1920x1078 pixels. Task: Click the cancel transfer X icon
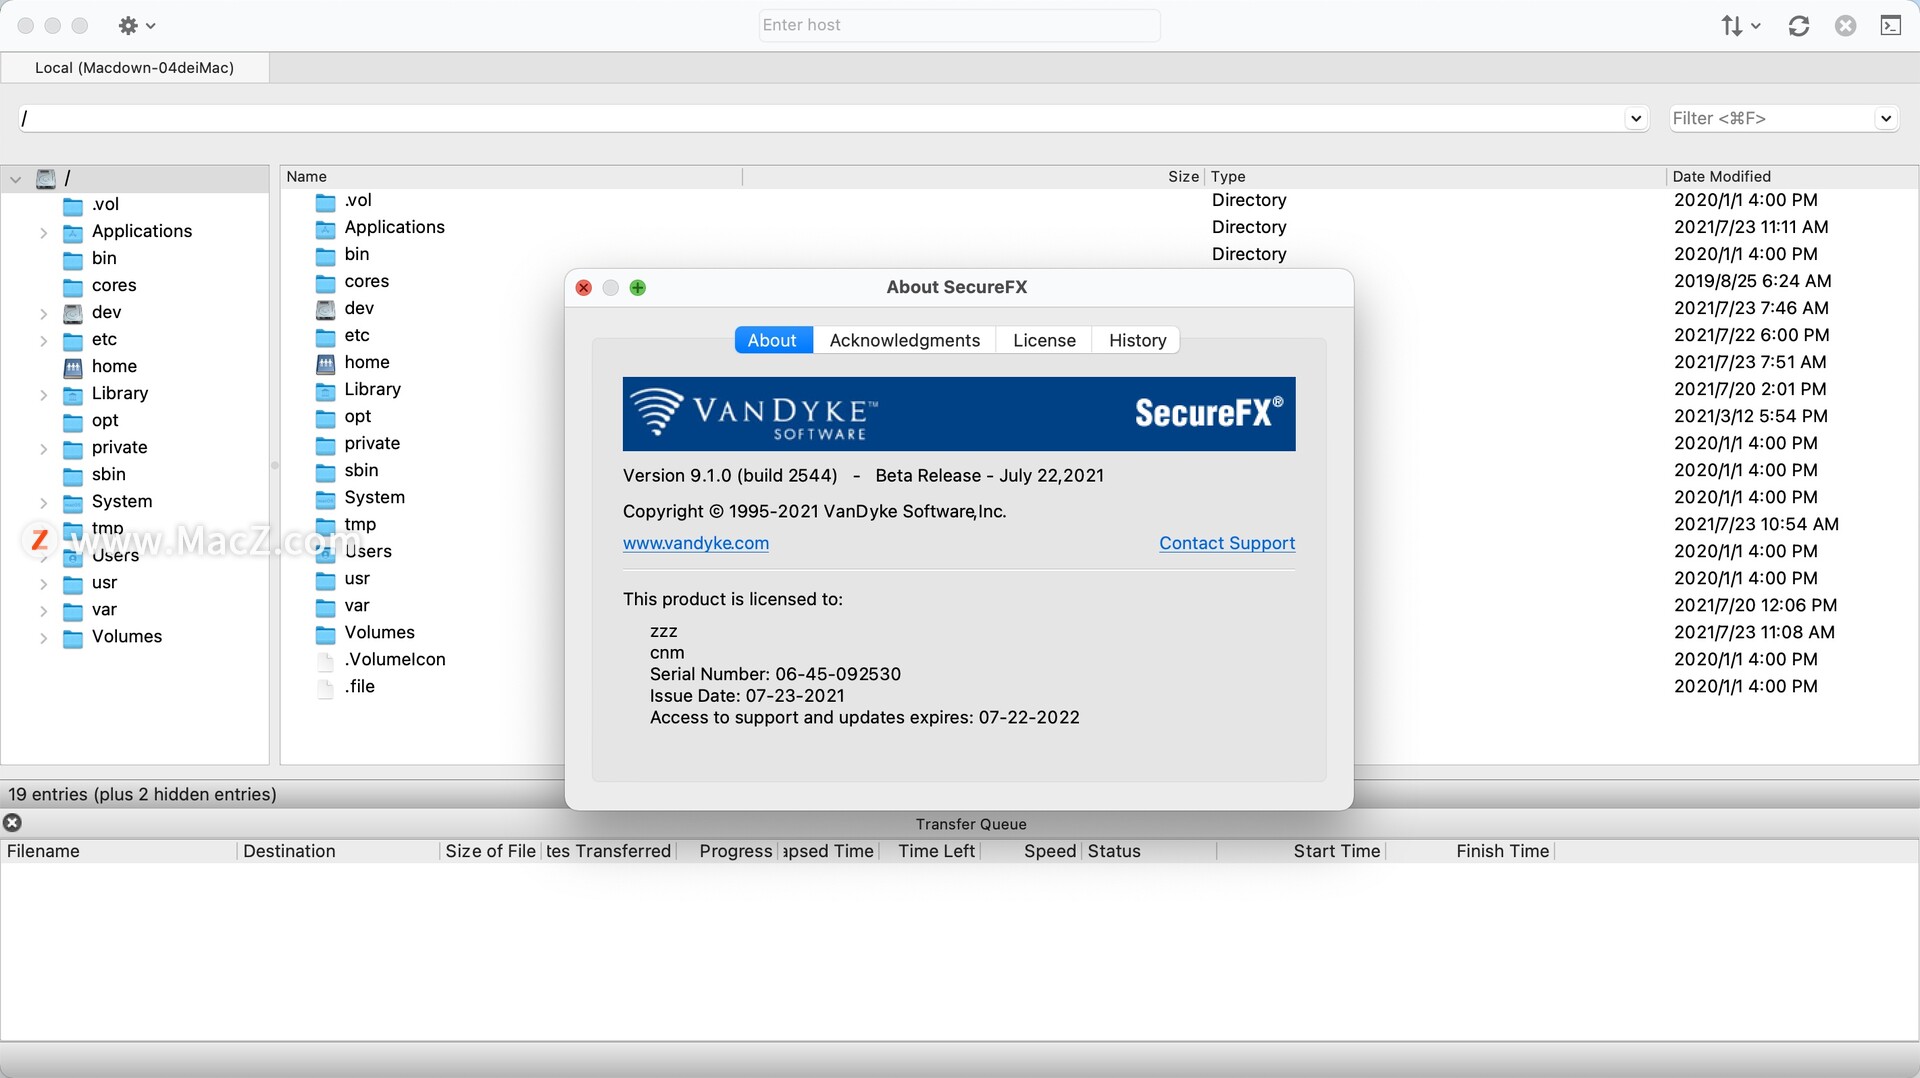tap(1845, 26)
